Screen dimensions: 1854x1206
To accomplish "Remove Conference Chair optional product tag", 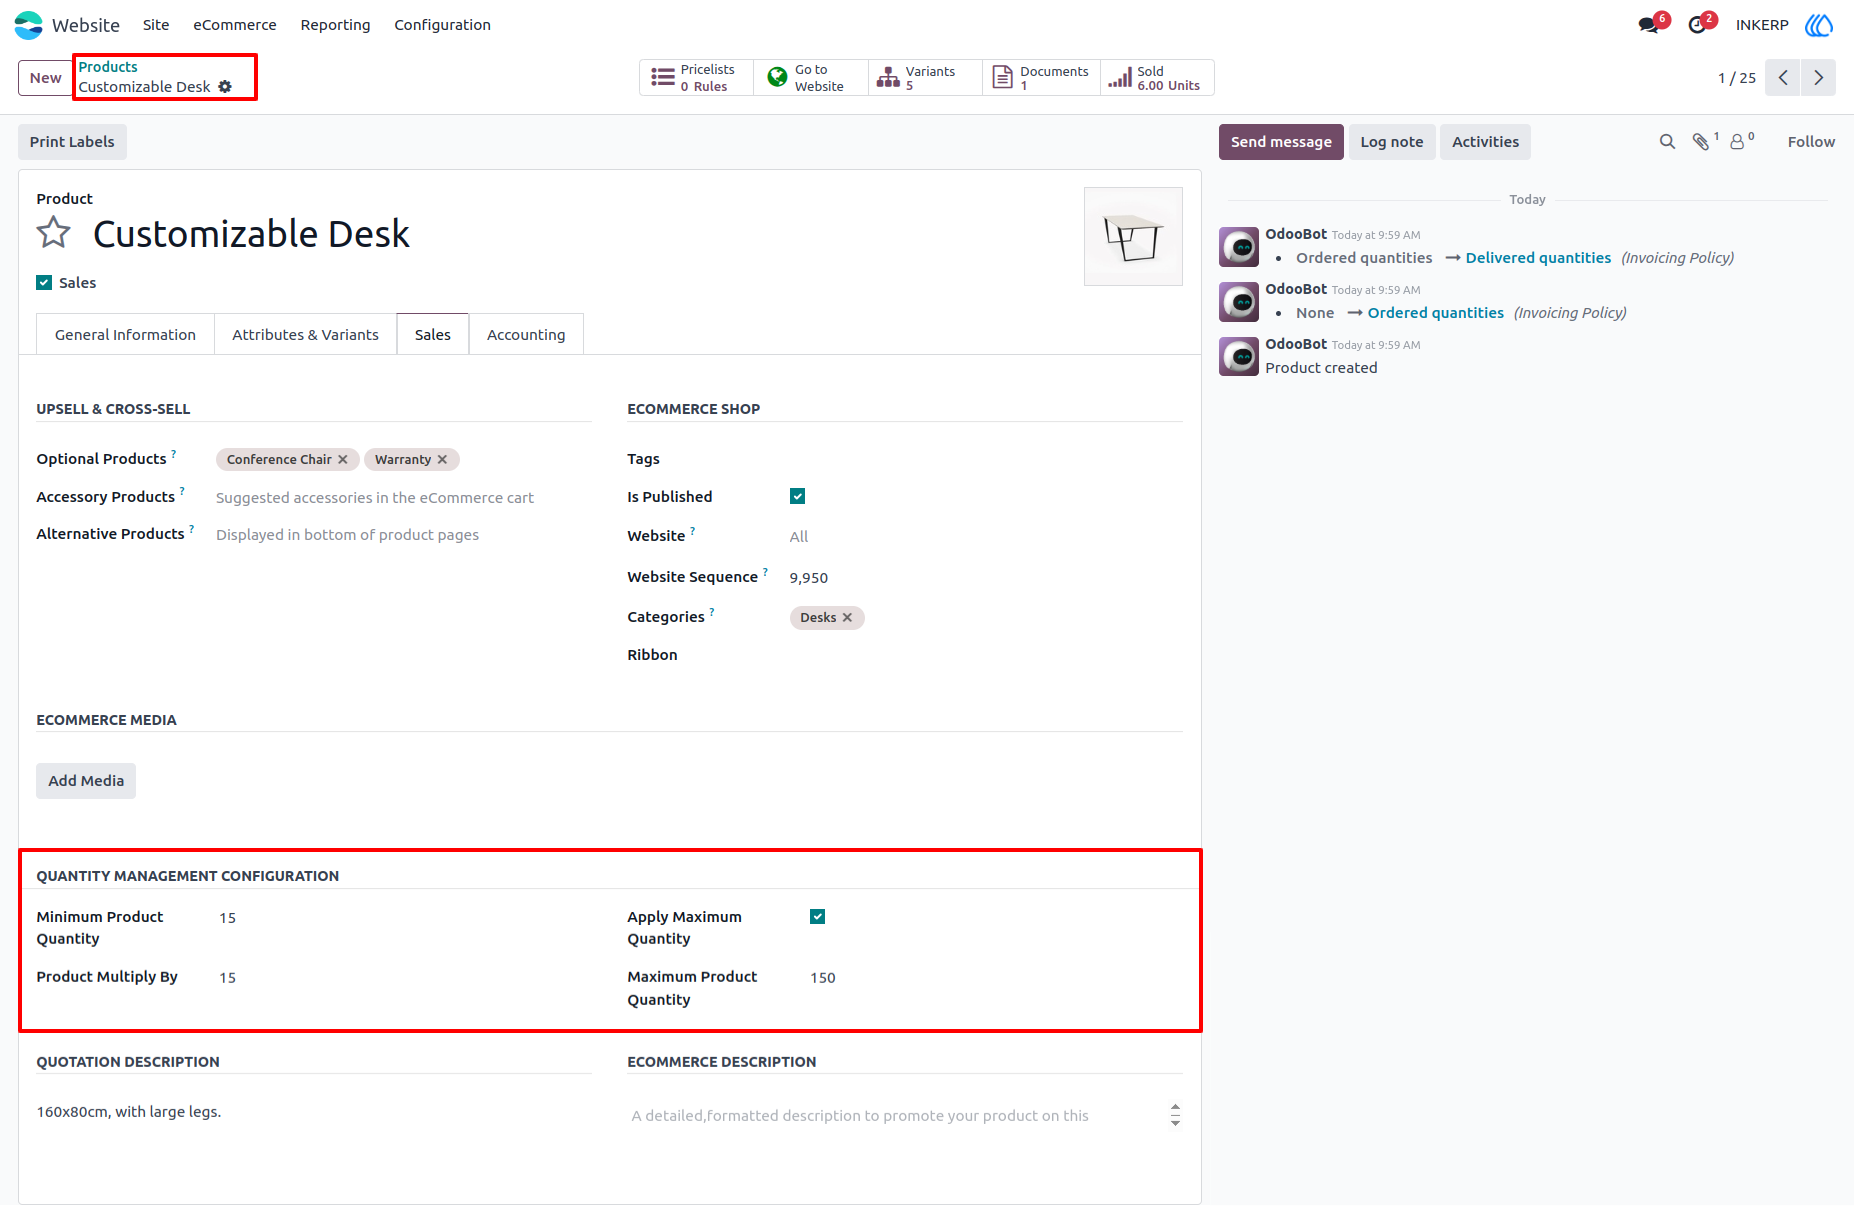I will click(x=343, y=460).
